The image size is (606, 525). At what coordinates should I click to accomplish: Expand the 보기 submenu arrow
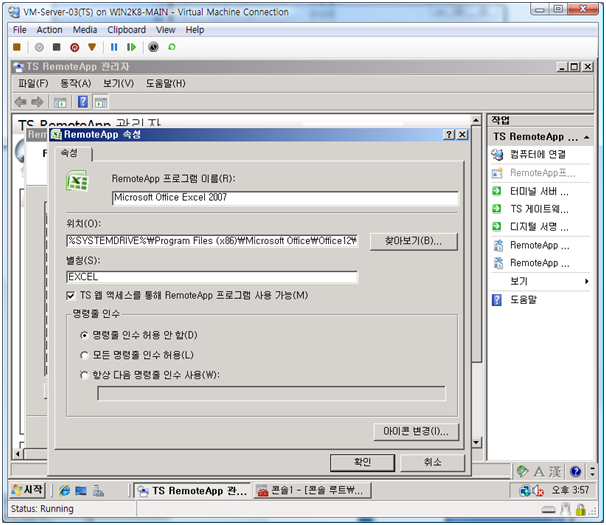pyautogui.click(x=586, y=281)
